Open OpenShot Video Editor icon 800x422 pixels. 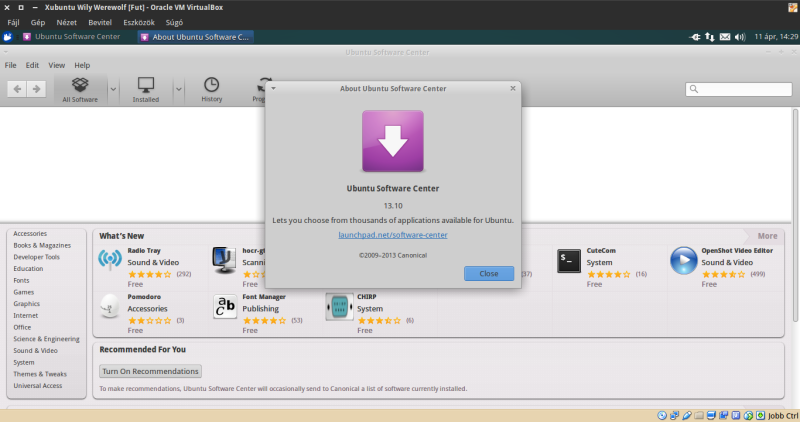coord(684,260)
